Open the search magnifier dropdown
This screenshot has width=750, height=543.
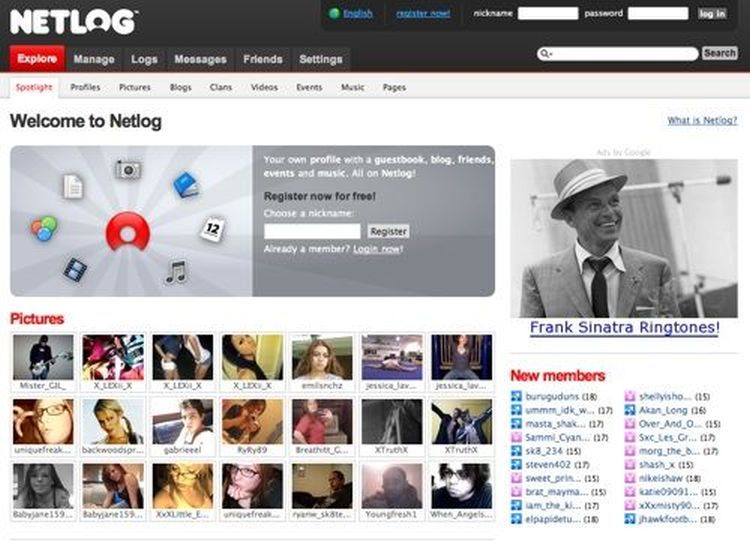(x=545, y=54)
